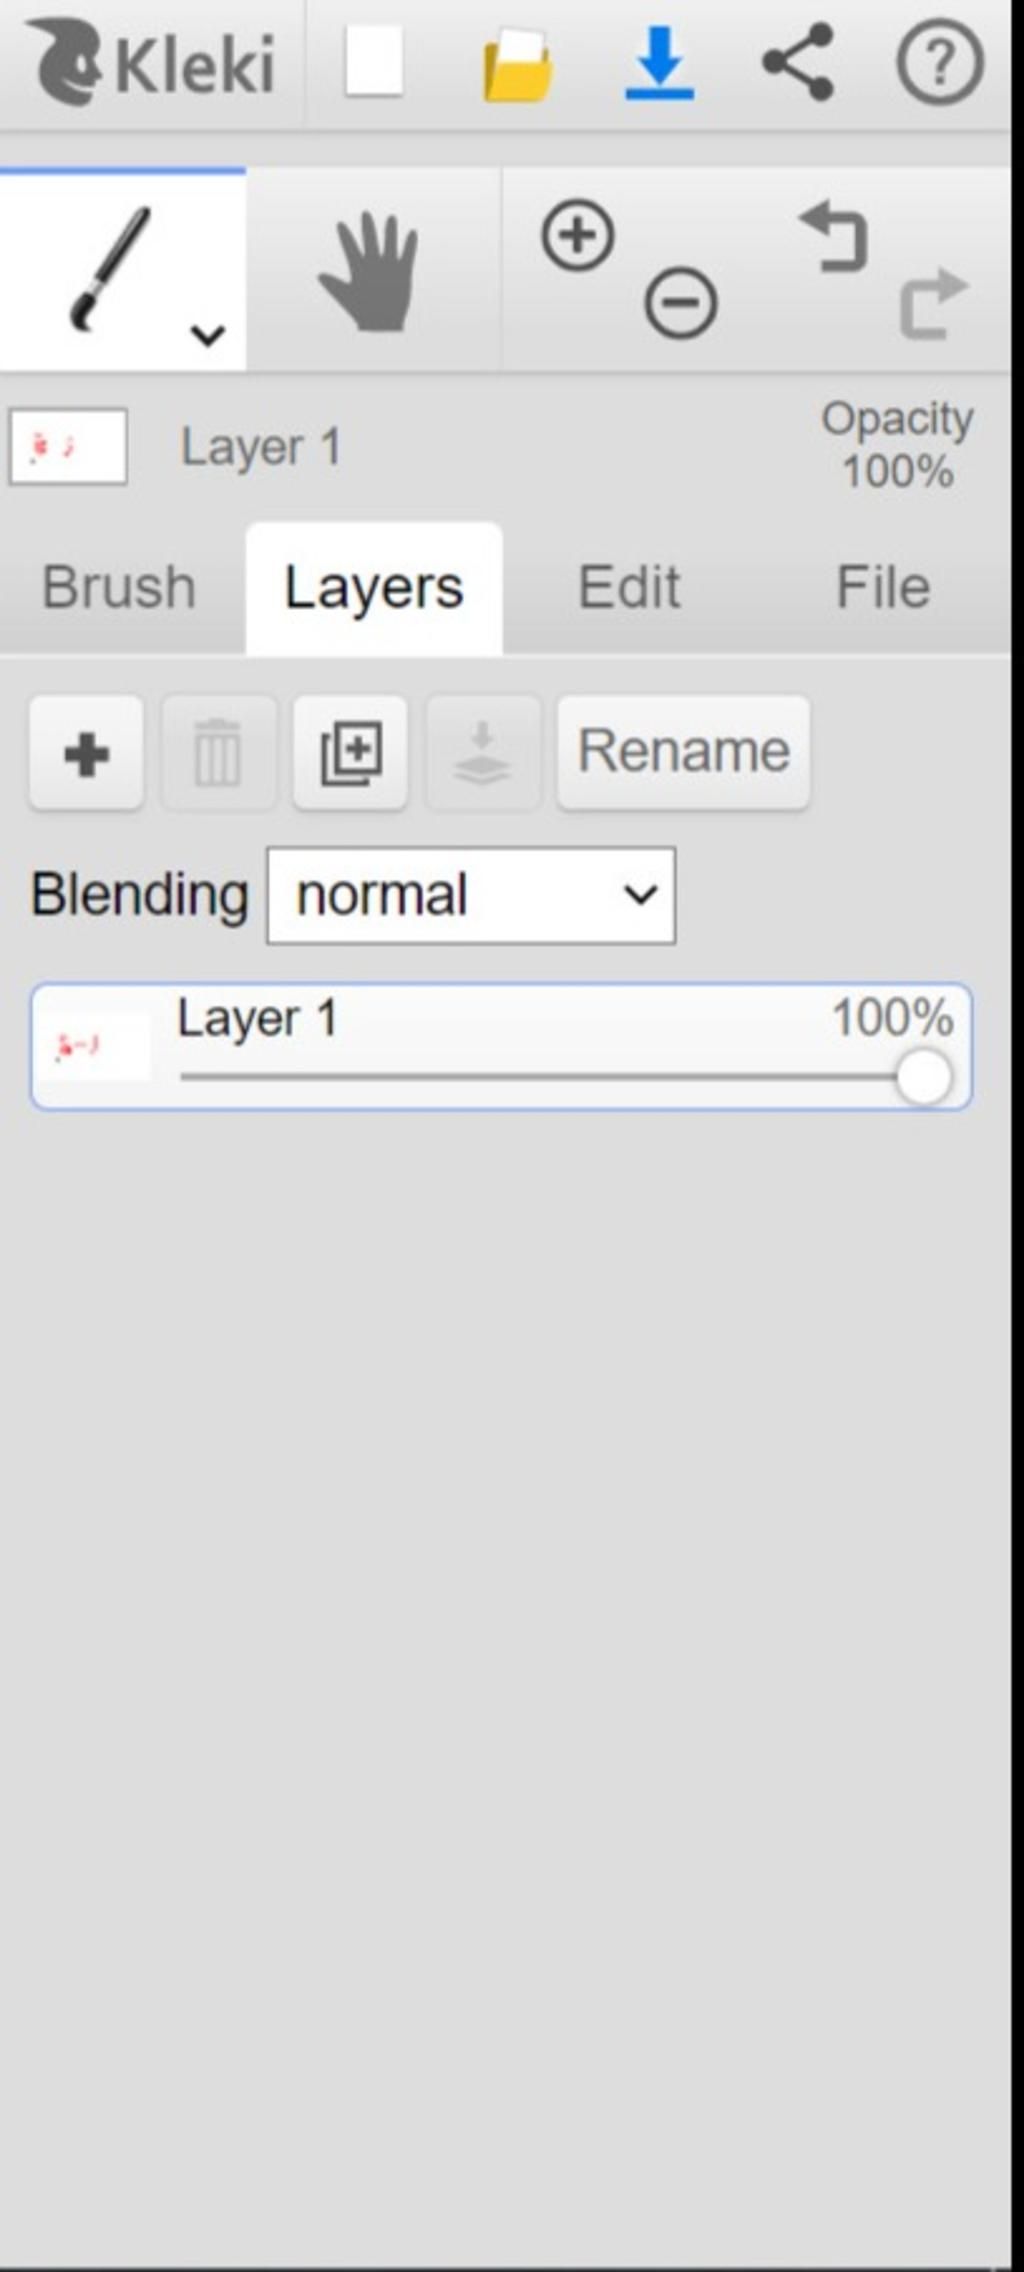Zoom in with the plus icon

[x=577, y=236]
